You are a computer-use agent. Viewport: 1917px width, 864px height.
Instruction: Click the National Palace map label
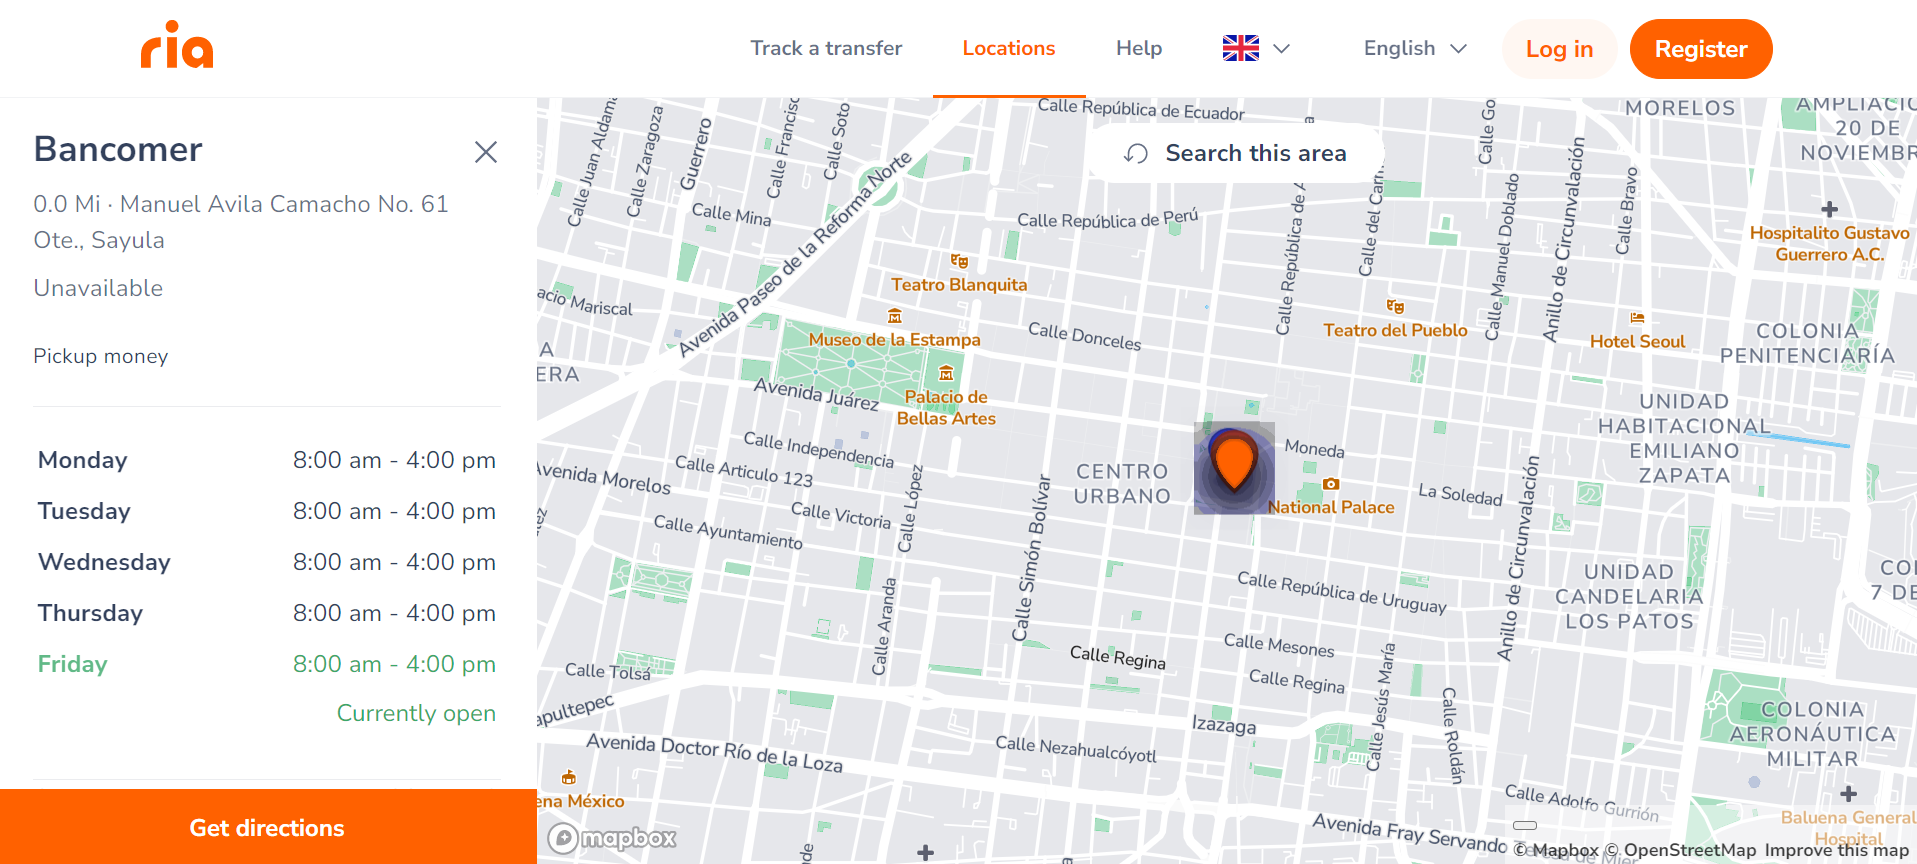pyautogui.click(x=1330, y=507)
